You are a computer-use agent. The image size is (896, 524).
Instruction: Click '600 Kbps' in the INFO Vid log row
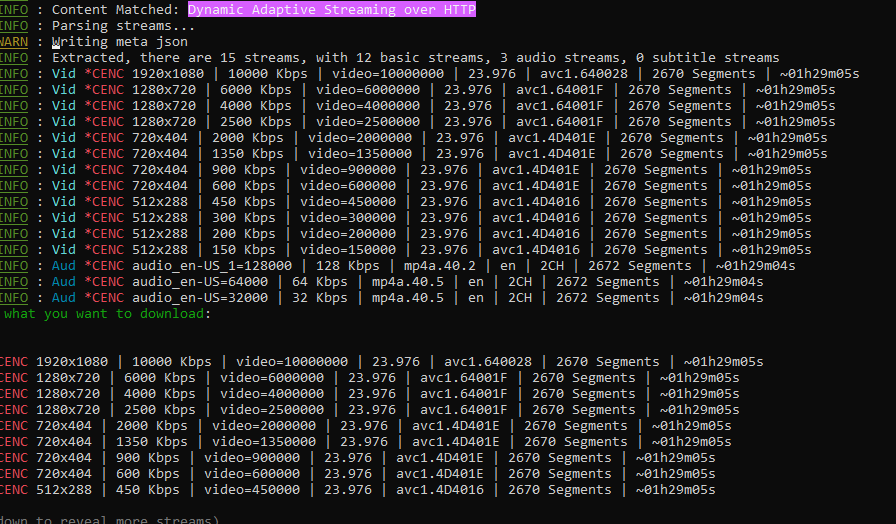click(x=243, y=186)
